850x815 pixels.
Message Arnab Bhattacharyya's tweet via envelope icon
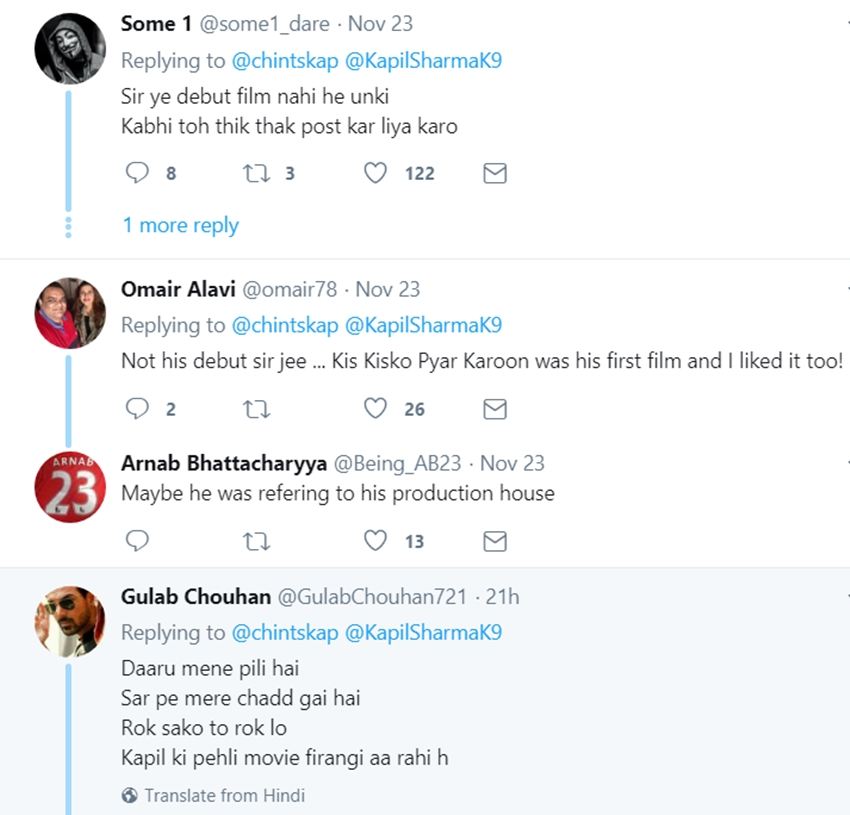494,541
